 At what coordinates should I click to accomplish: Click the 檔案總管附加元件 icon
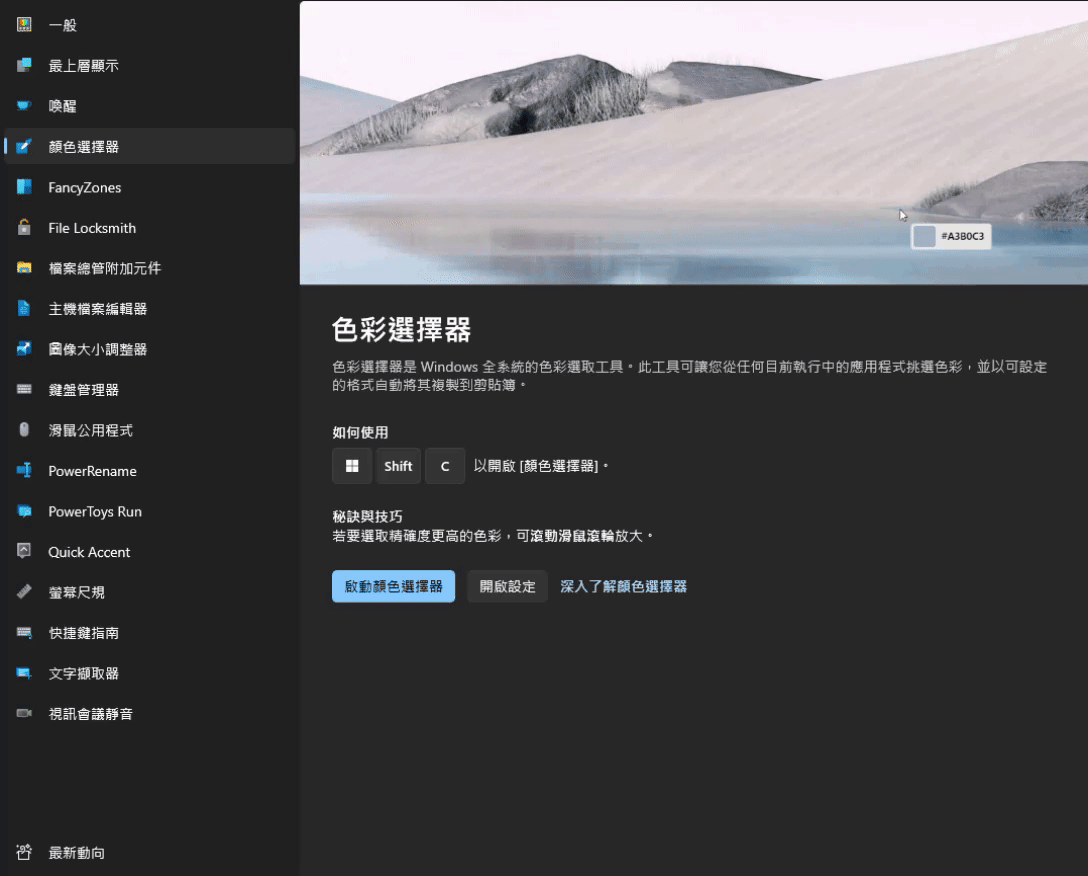pos(23,268)
